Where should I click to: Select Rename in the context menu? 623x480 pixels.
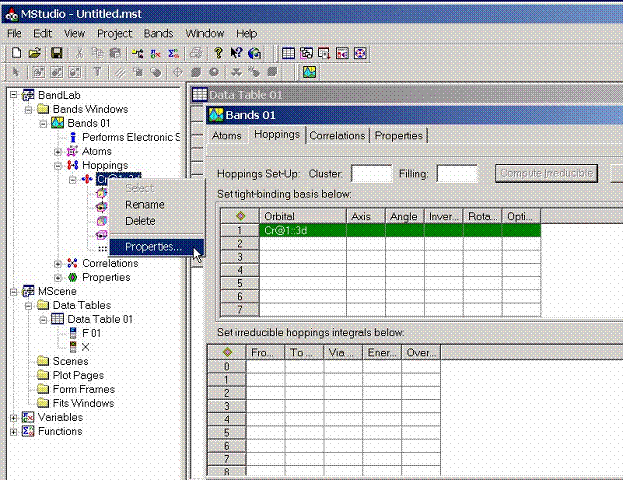pyautogui.click(x=144, y=205)
